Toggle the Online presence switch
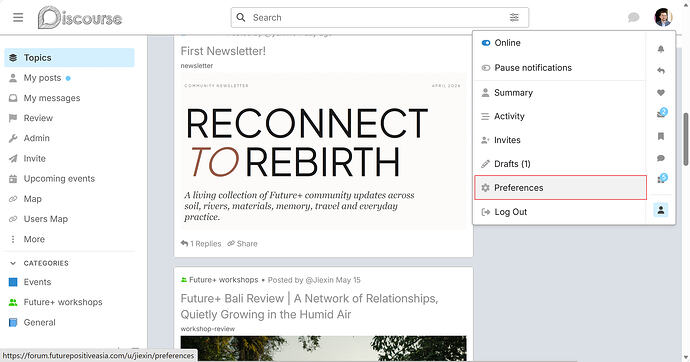Viewport: 690px width, 362px height. click(560, 43)
